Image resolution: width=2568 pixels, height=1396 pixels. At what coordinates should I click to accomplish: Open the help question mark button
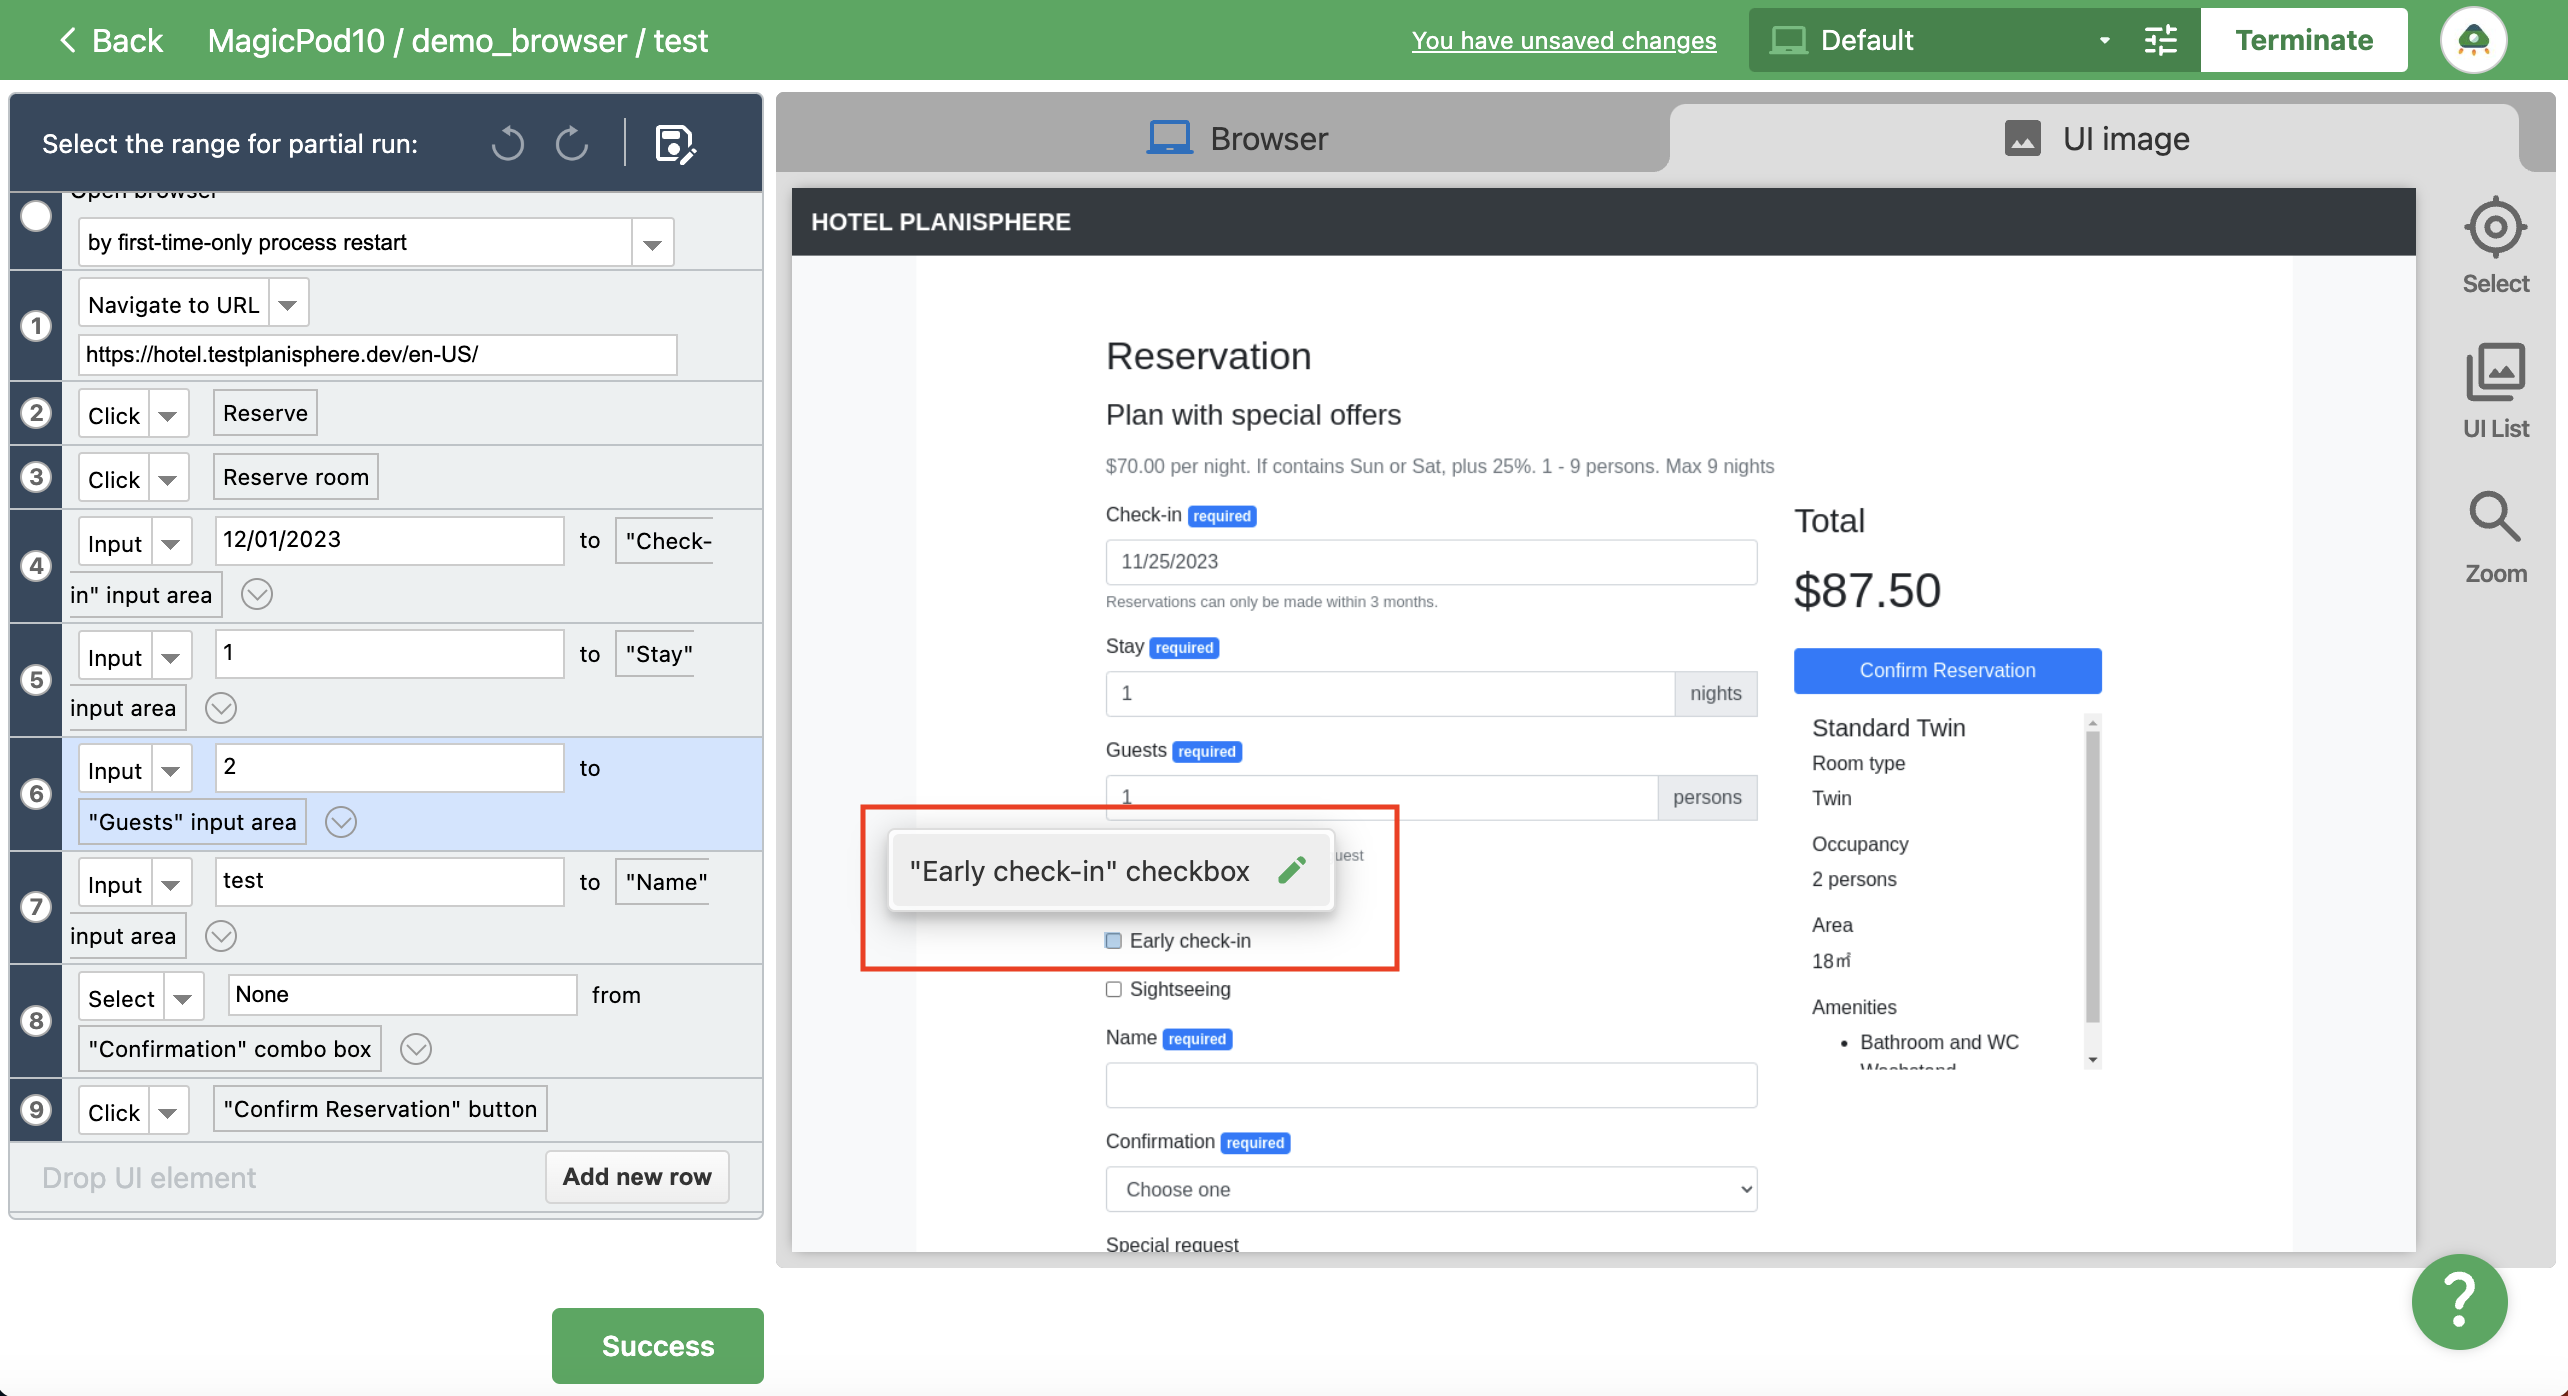coord(2459,1301)
